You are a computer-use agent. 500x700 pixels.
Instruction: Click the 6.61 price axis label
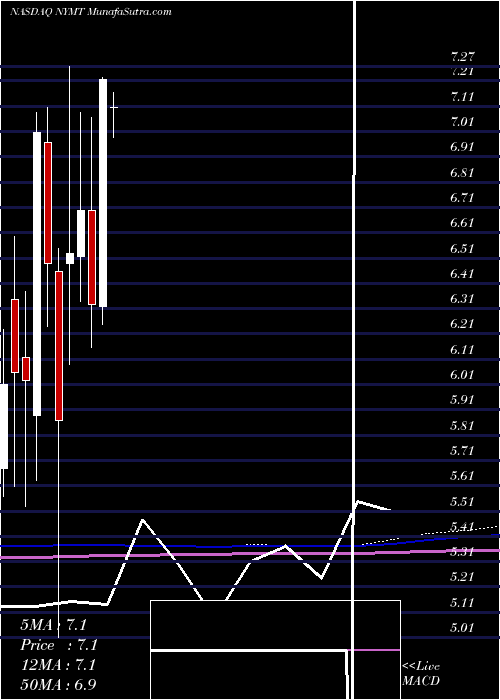pos(462,223)
